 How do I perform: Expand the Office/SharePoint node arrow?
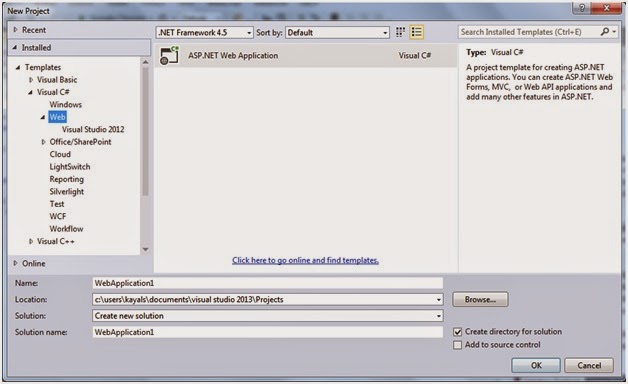[x=43, y=142]
